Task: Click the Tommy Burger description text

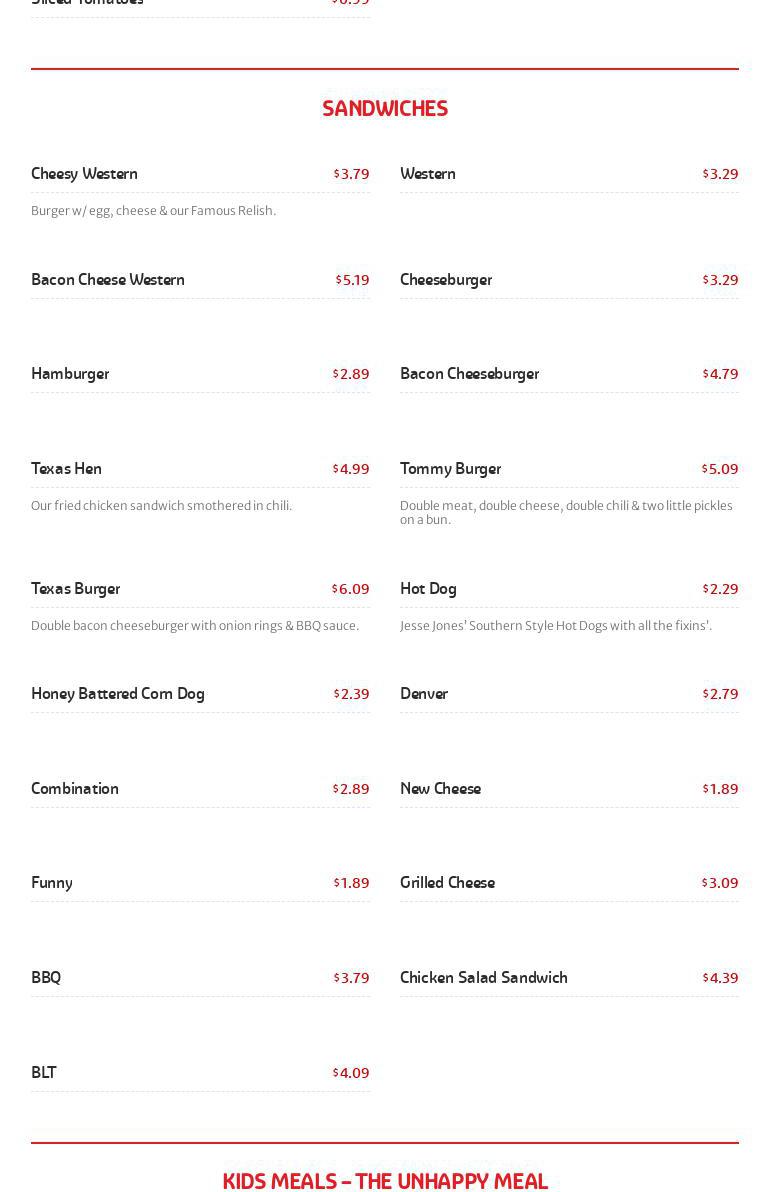Action: (566, 512)
